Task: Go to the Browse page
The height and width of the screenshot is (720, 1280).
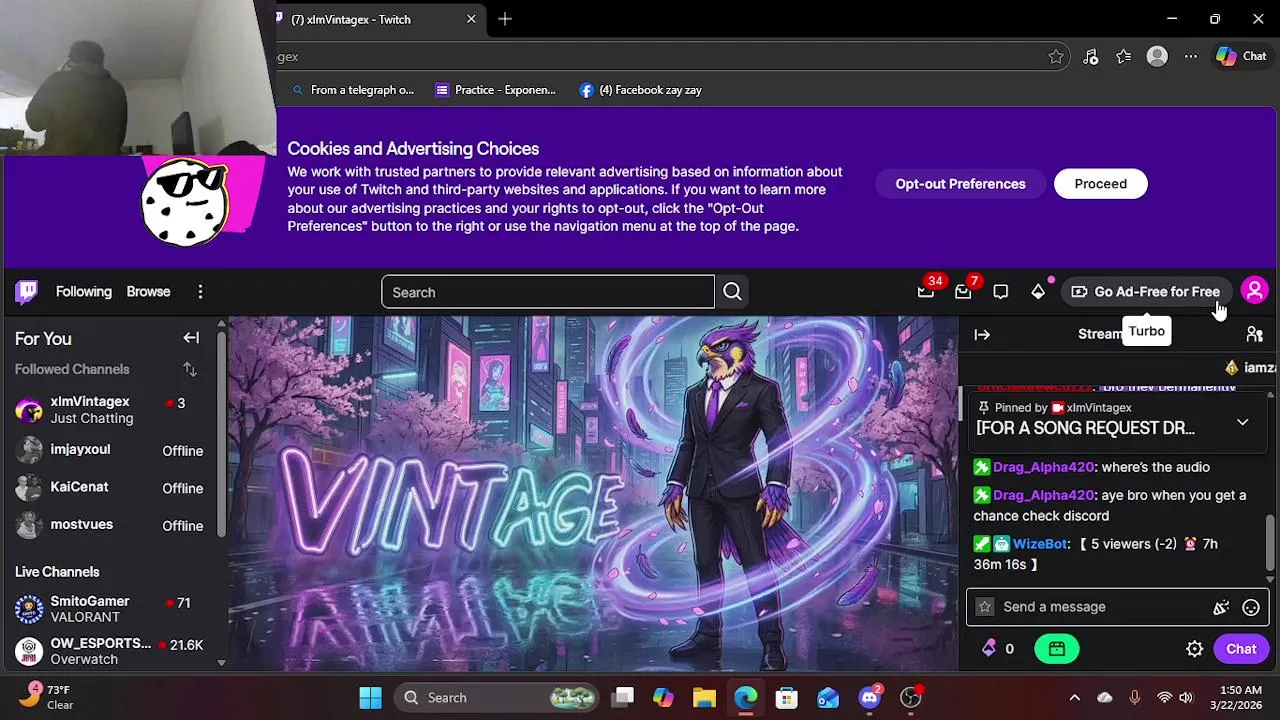Action: [x=148, y=292]
